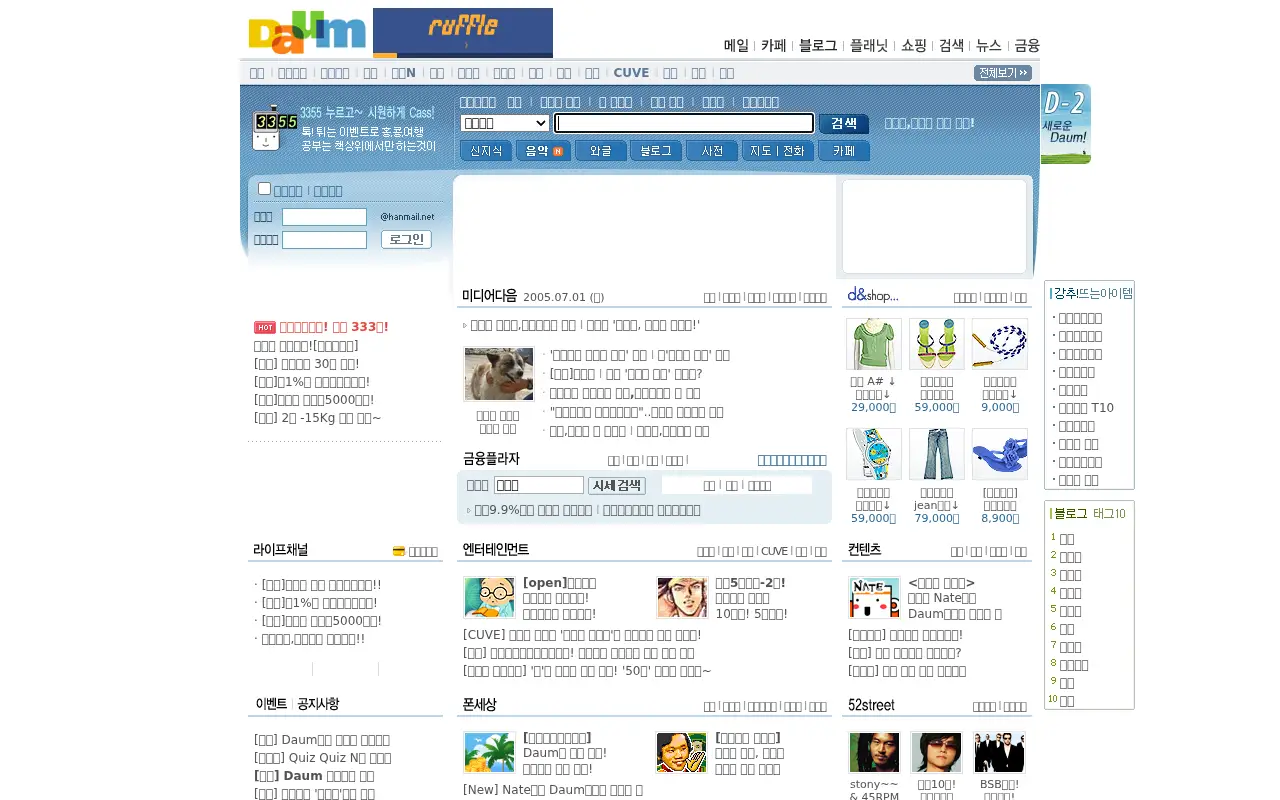
Task: Select the 신지식 search tab
Action: click(486, 151)
